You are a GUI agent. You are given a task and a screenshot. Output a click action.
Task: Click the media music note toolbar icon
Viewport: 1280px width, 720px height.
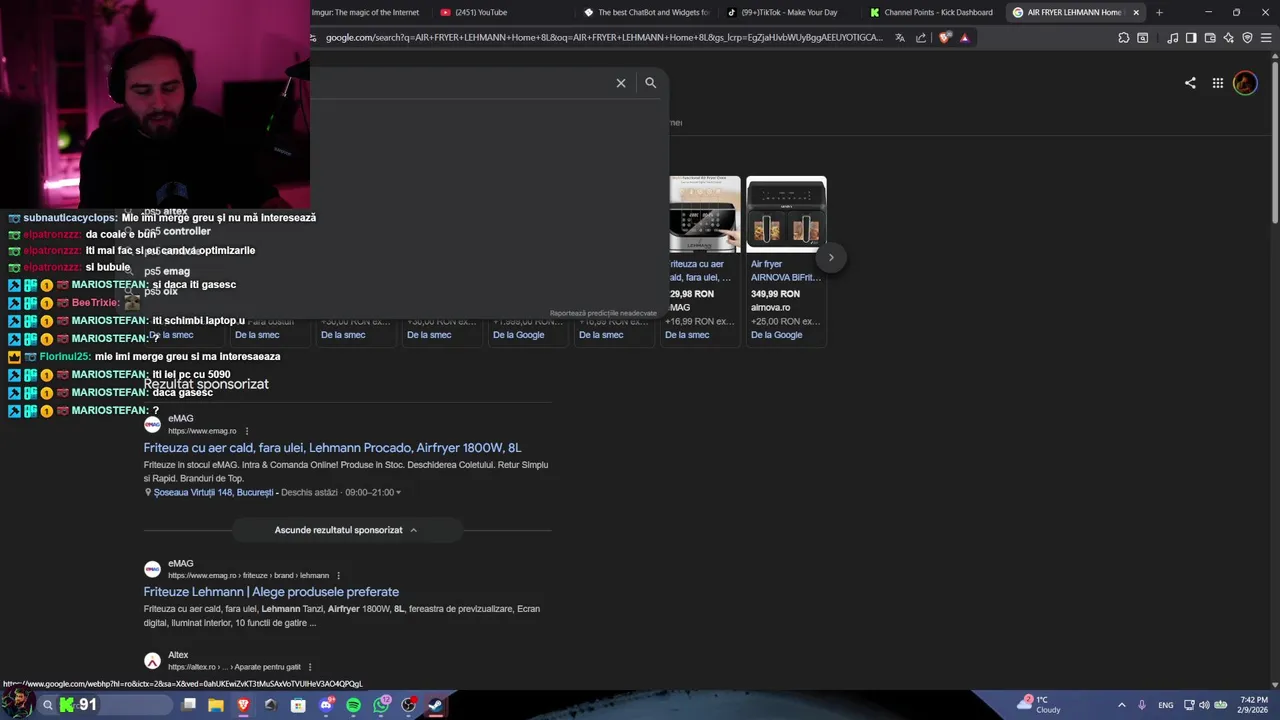pos(1172,38)
